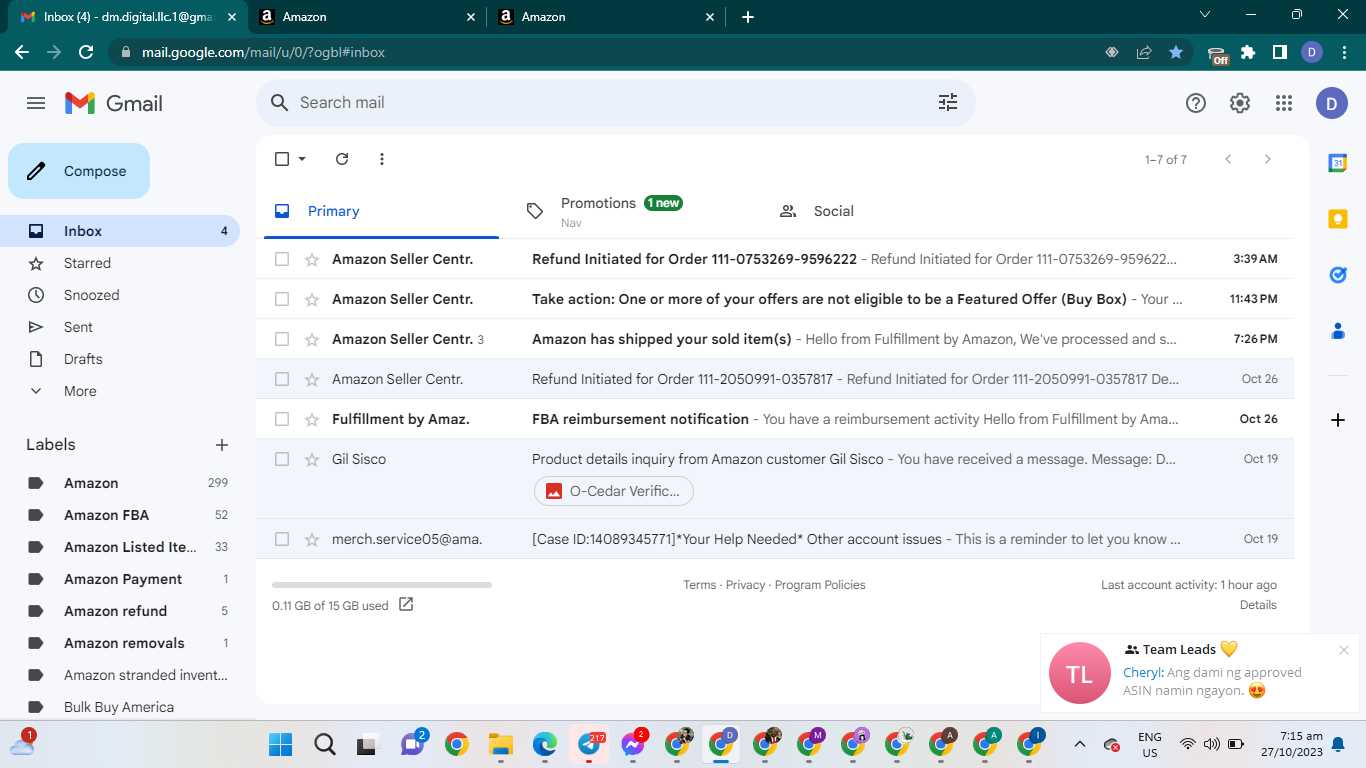Refresh the inbox message list
Viewport: 1366px width, 768px height.
[342, 159]
